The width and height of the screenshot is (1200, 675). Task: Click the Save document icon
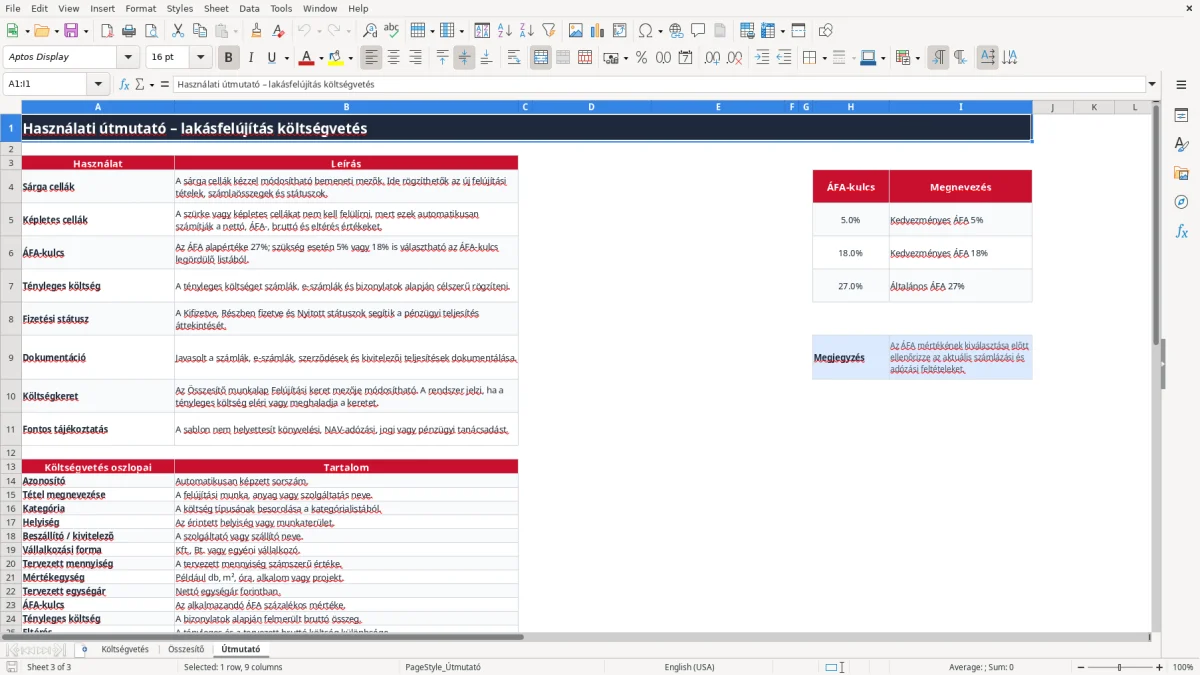tap(70, 31)
